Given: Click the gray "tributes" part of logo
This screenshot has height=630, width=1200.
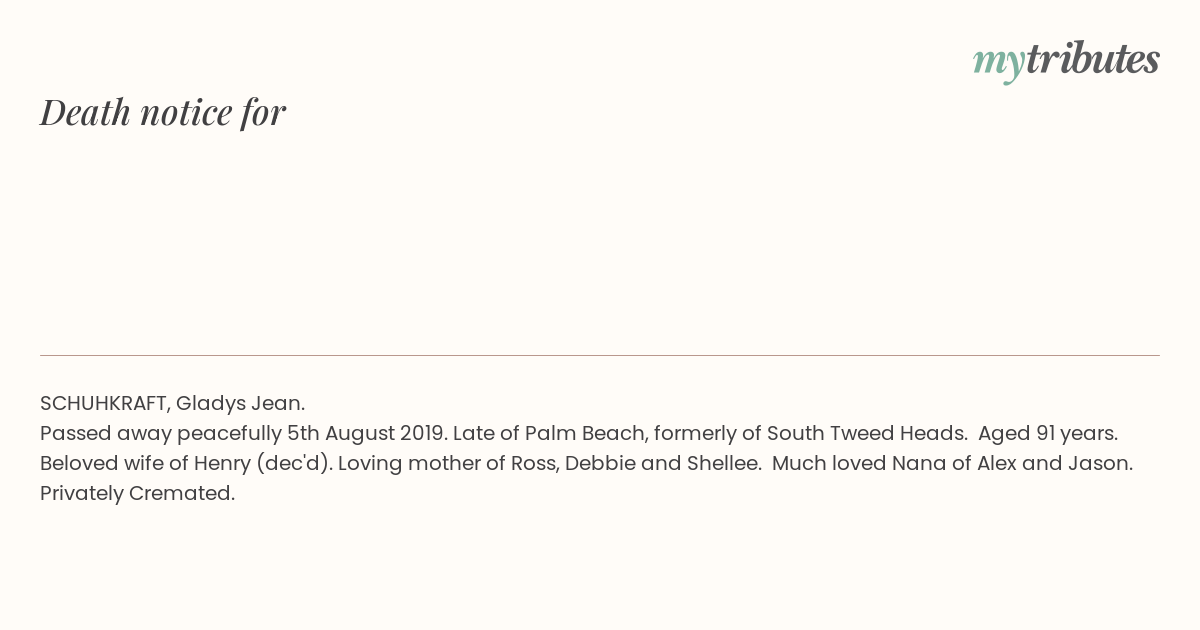Looking at the screenshot, I should [1093, 58].
